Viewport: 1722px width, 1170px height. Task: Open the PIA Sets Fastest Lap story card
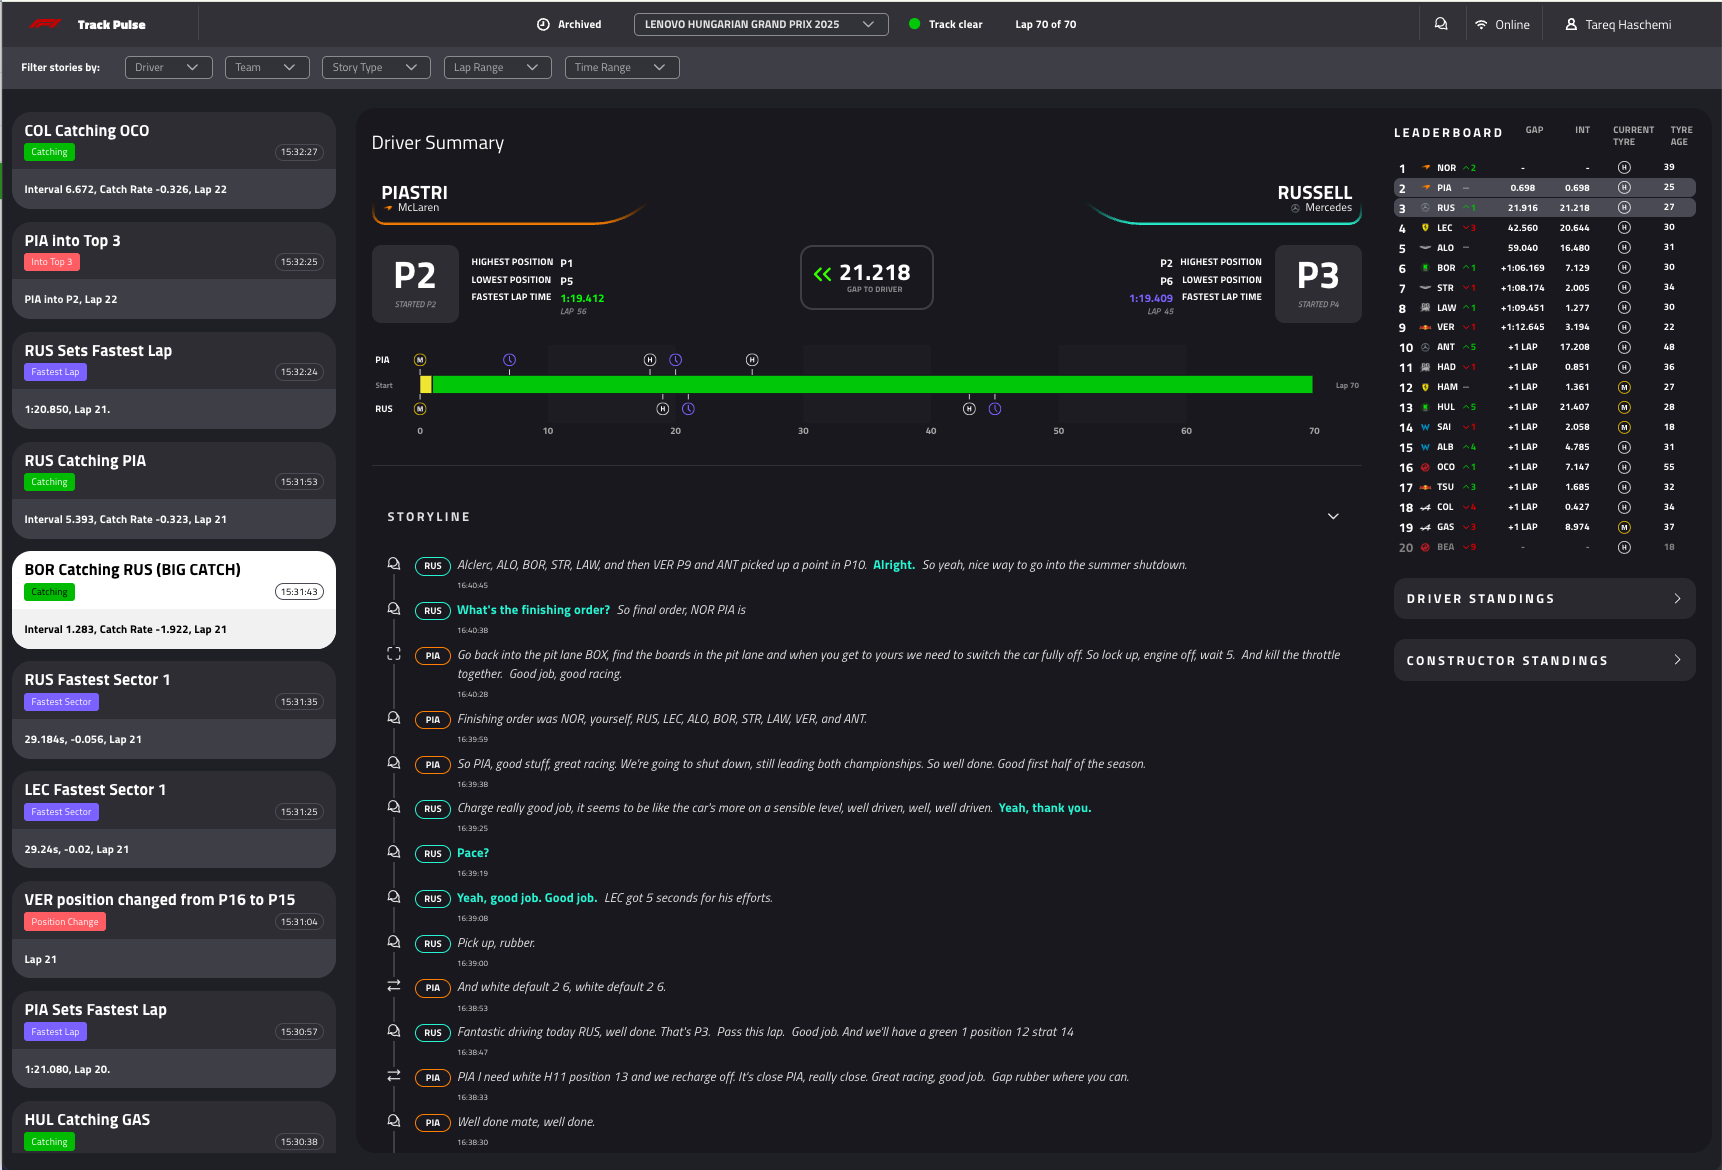click(174, 1040)
